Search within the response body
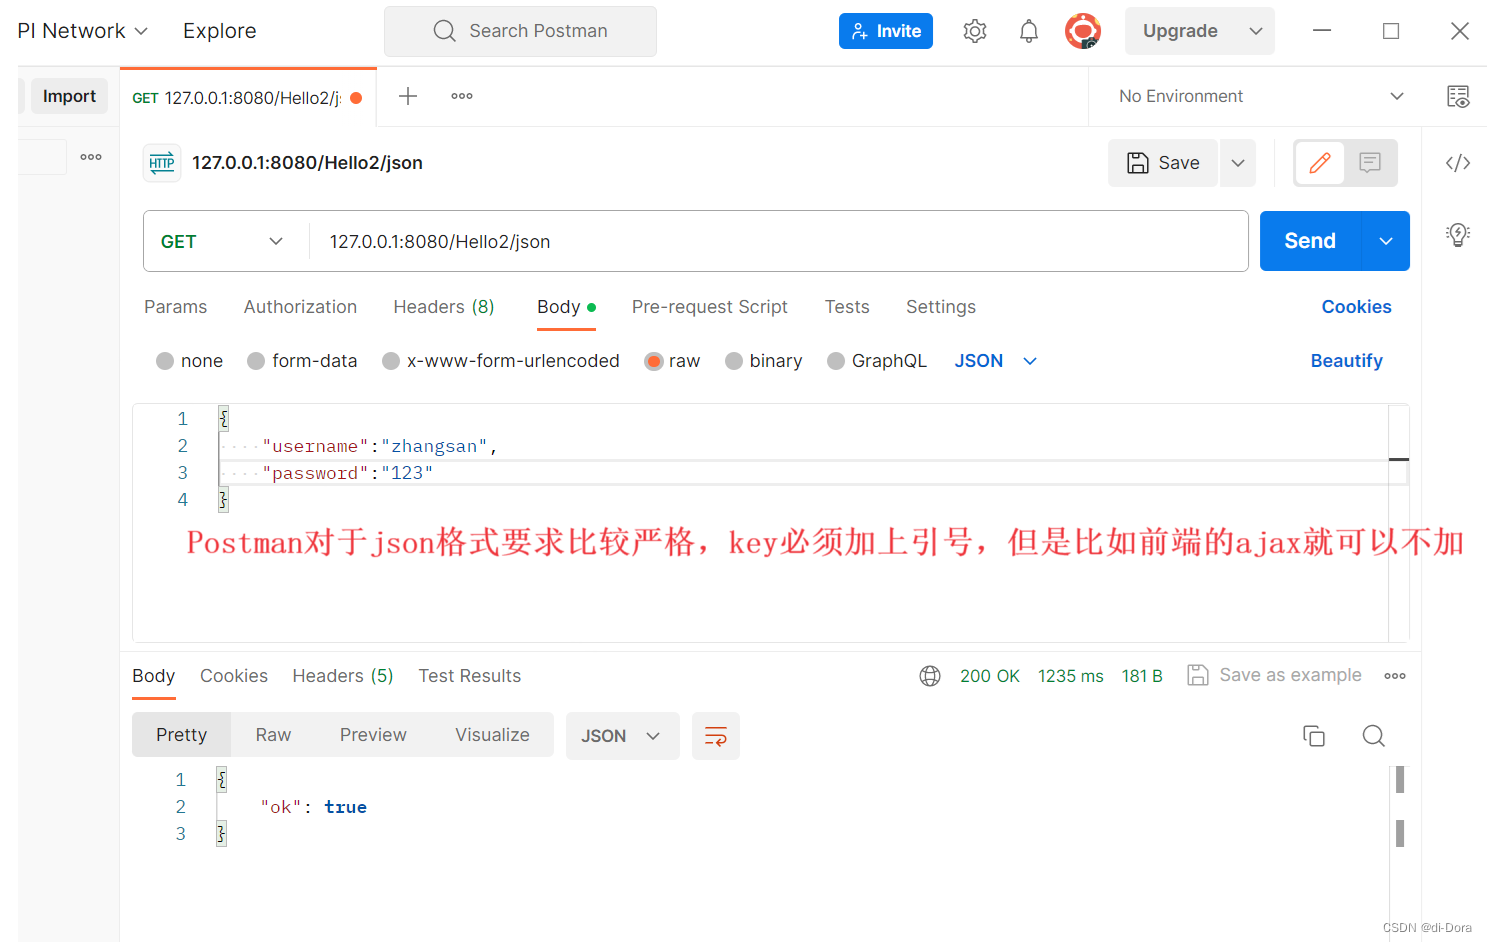The height and width of the screenshot is (942, 1487). tap(1374, 736)
